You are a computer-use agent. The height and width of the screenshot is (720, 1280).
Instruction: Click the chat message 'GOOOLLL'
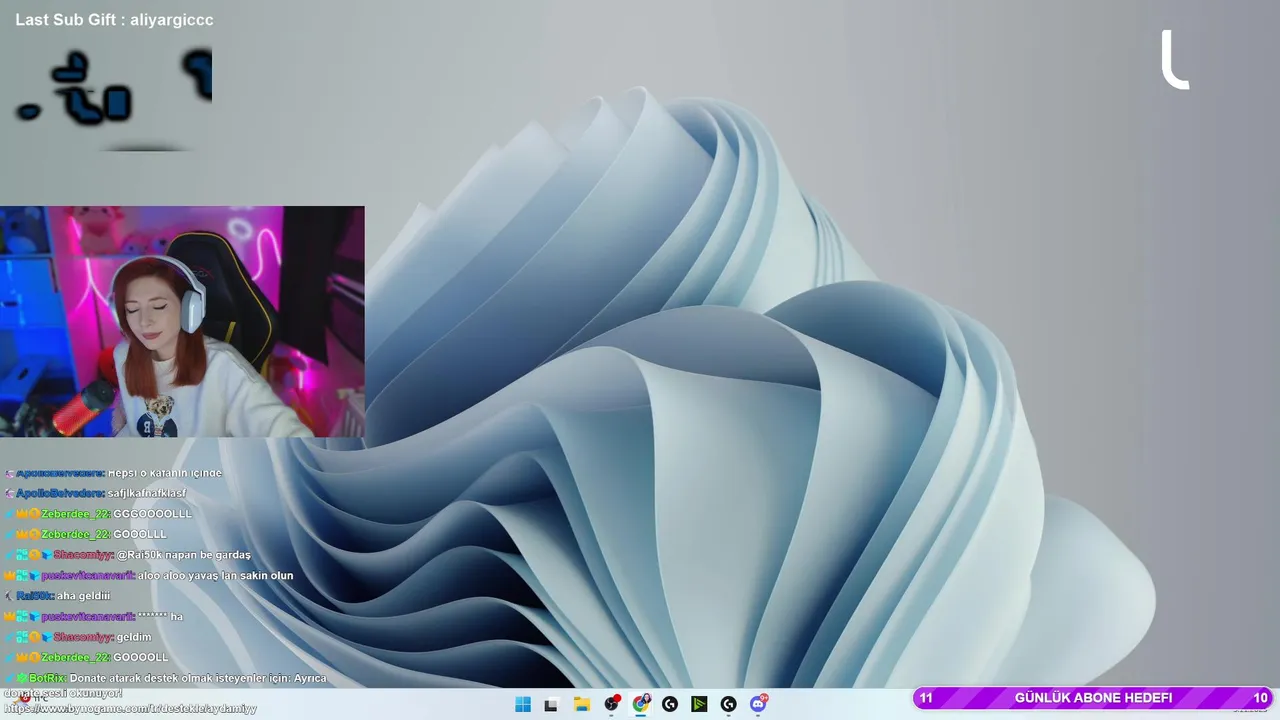click(x=140, y=534)
